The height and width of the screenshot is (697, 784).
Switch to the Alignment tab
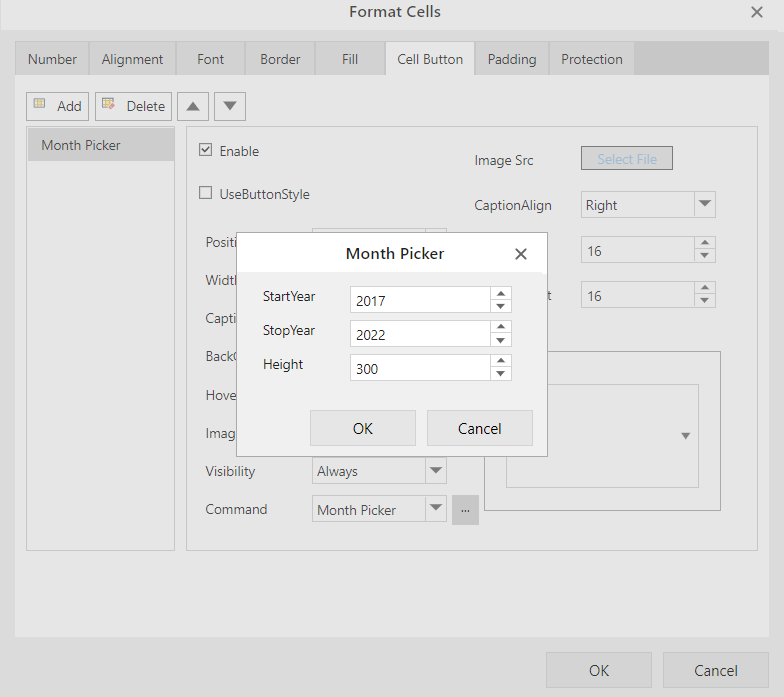tap(132, 59)
